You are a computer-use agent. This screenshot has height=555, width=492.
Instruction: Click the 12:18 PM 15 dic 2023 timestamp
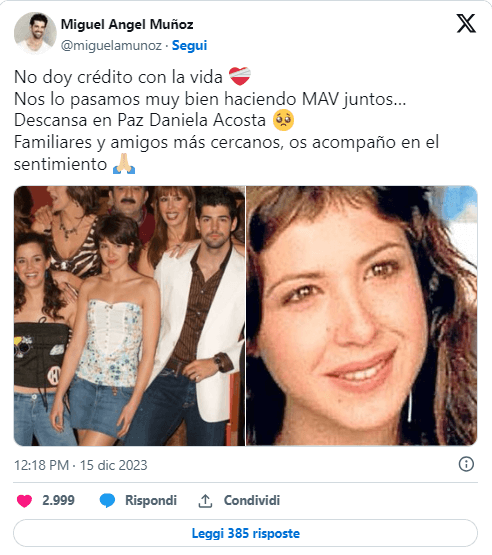pos(80,465)
